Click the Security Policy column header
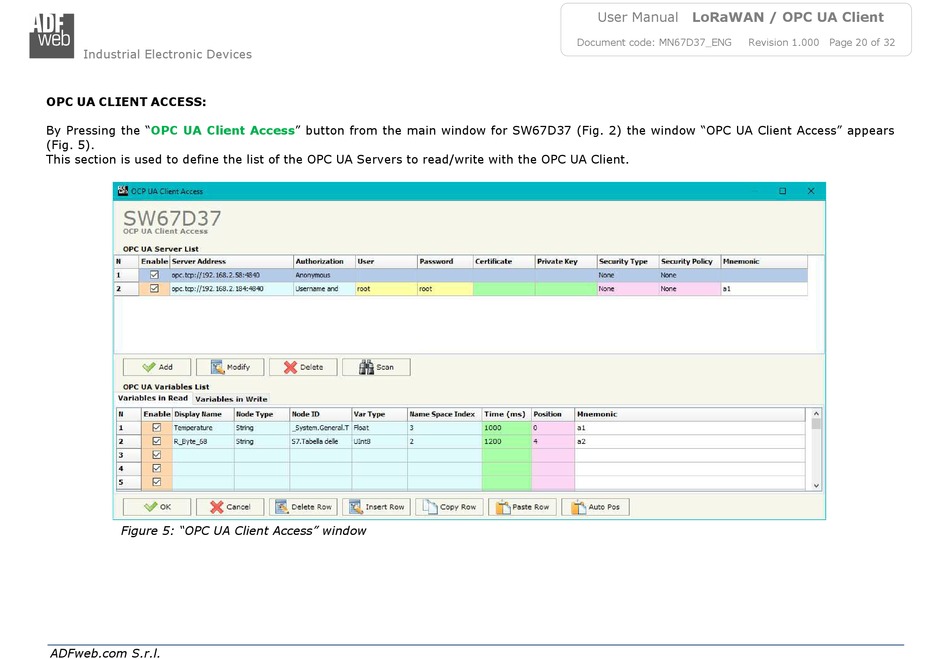This screenshot has height=659, width=950. 690,262
